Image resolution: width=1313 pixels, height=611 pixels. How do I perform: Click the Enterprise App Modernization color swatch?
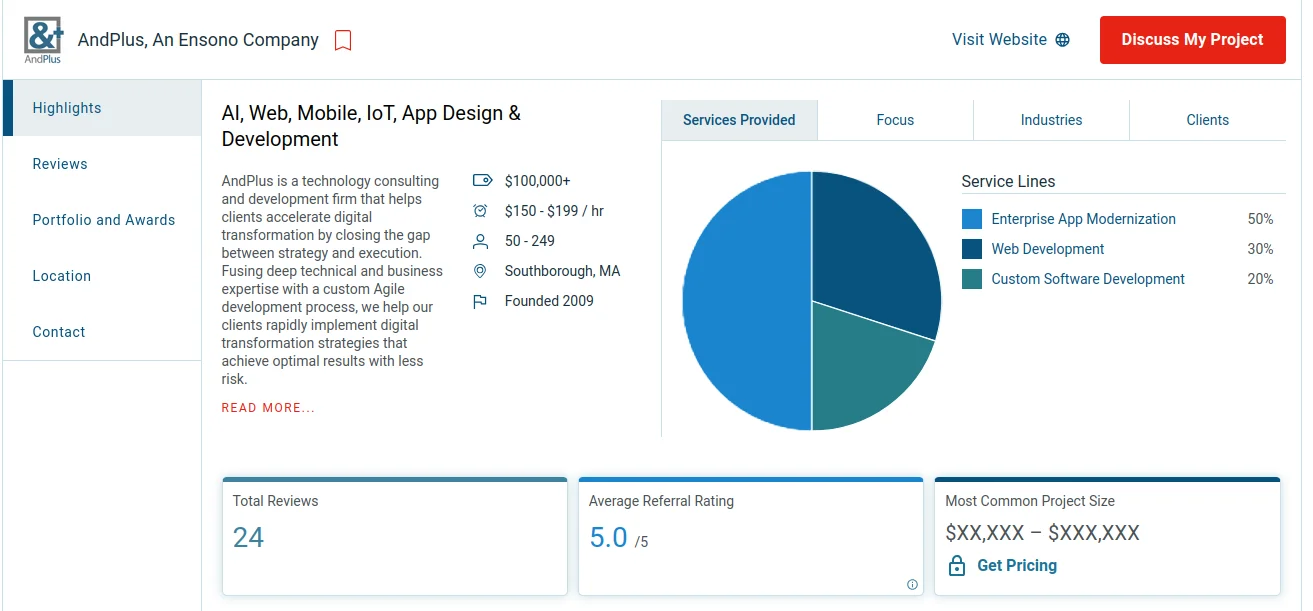point(972,219)
